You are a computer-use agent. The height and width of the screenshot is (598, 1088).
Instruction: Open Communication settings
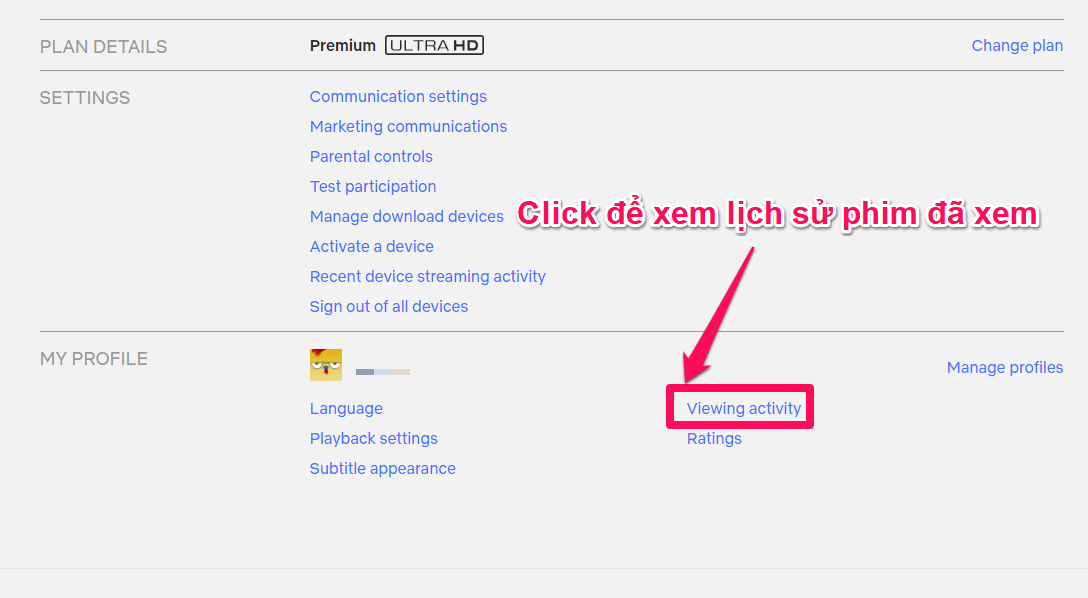398,96
